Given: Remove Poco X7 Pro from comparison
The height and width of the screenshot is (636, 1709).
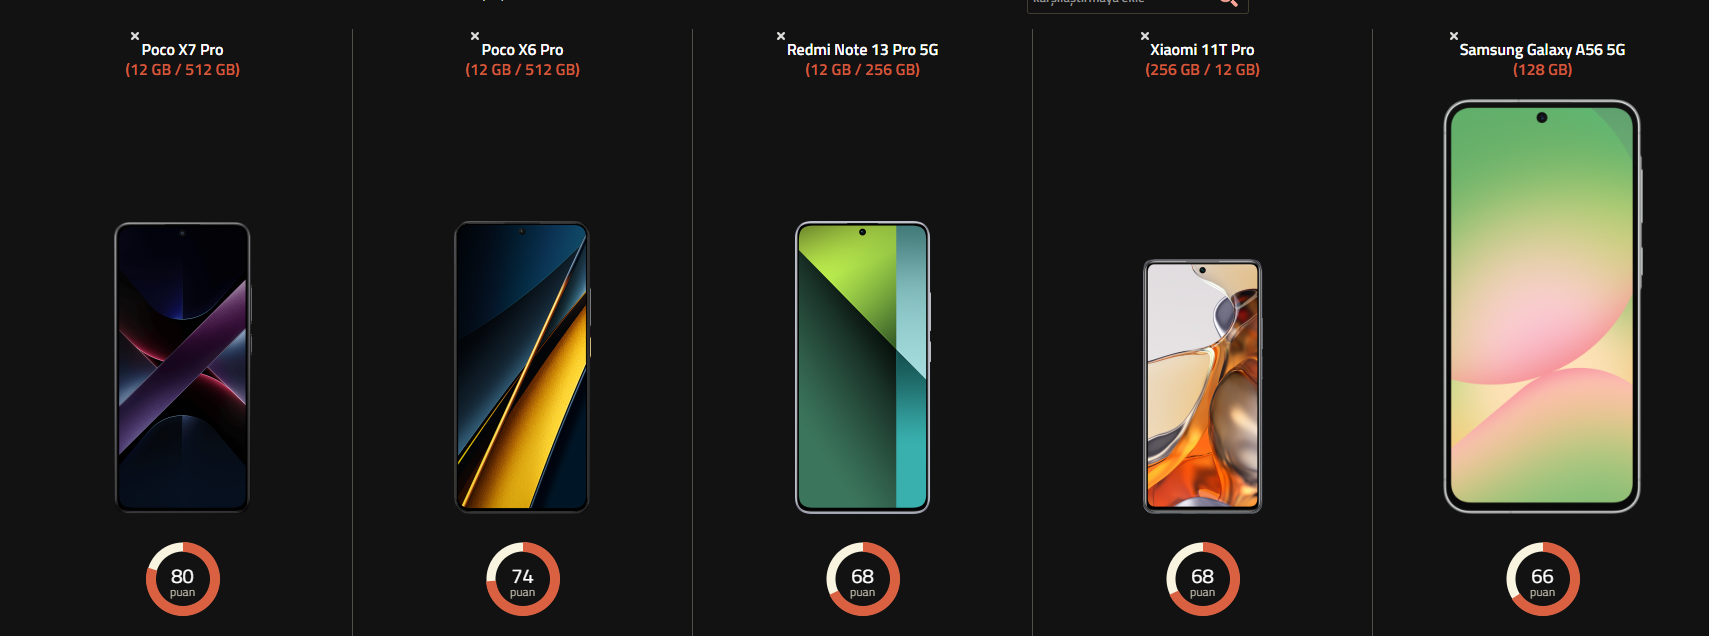Looking at the screenshot, I should point(135,36).
